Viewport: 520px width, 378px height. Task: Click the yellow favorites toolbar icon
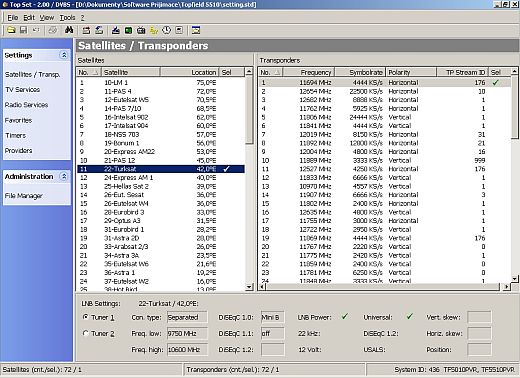154,30
